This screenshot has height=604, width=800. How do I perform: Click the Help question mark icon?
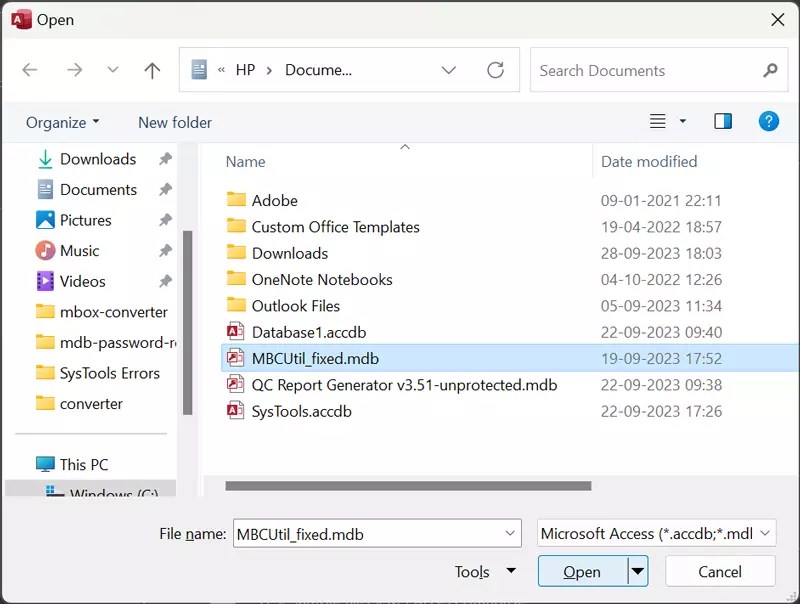[769, 121]
